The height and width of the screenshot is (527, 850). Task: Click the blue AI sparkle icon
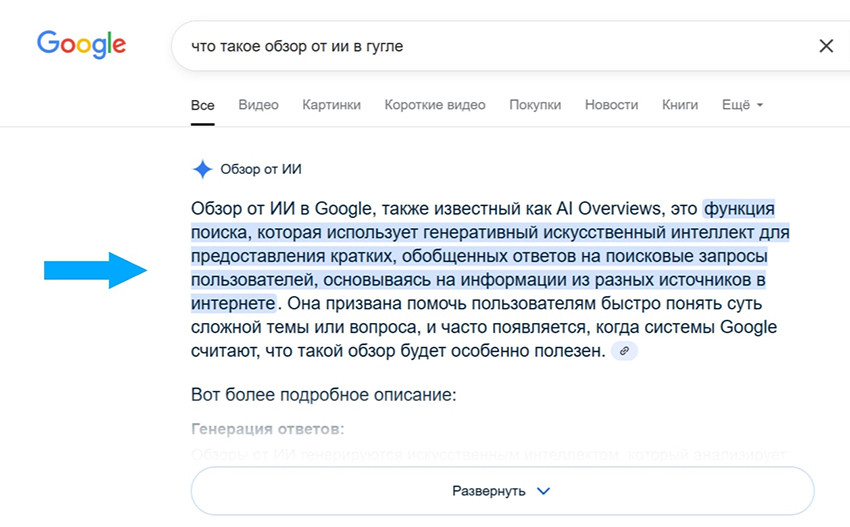[x=202, y=169]
